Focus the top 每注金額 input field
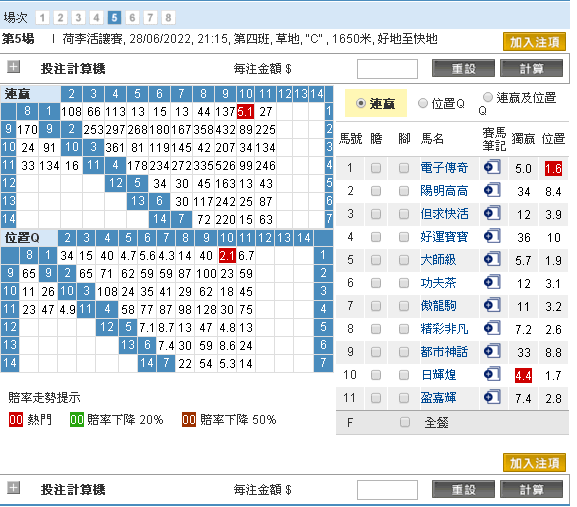This screenshot has height=507, width=577. (x=387, y=69)
